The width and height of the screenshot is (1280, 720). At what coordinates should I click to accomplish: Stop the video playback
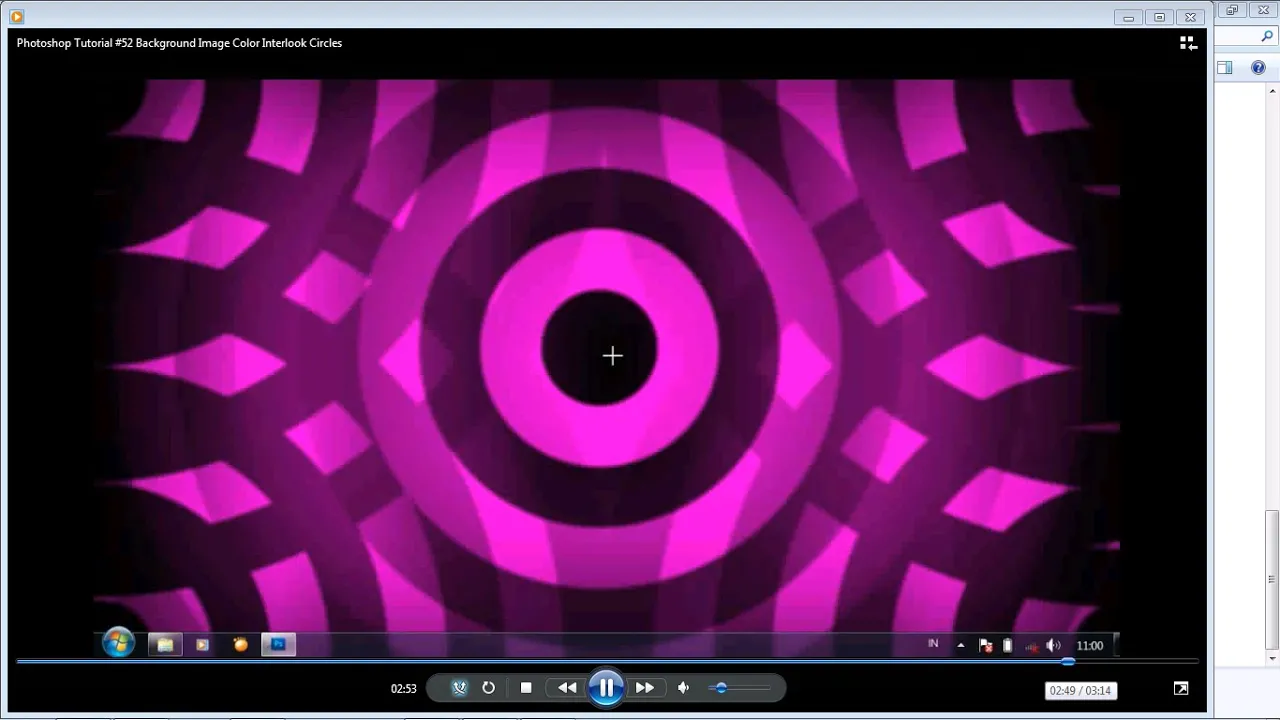(526, 688)
